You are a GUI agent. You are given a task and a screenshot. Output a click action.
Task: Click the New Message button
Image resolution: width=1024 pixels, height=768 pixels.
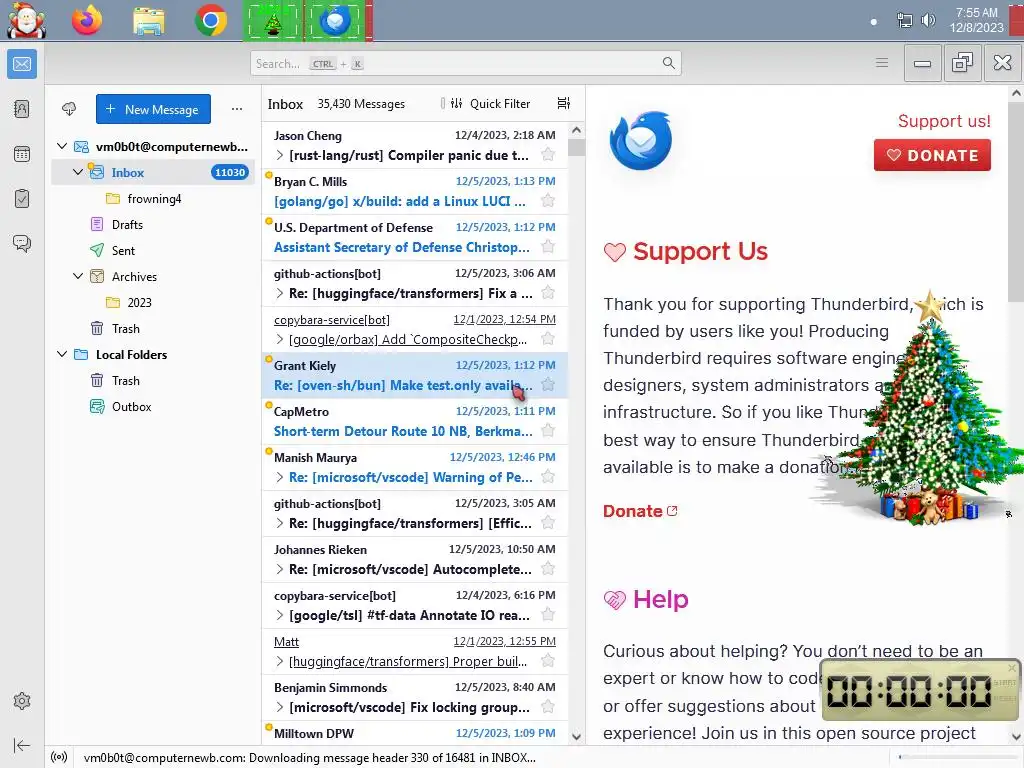tap(153, 109)
